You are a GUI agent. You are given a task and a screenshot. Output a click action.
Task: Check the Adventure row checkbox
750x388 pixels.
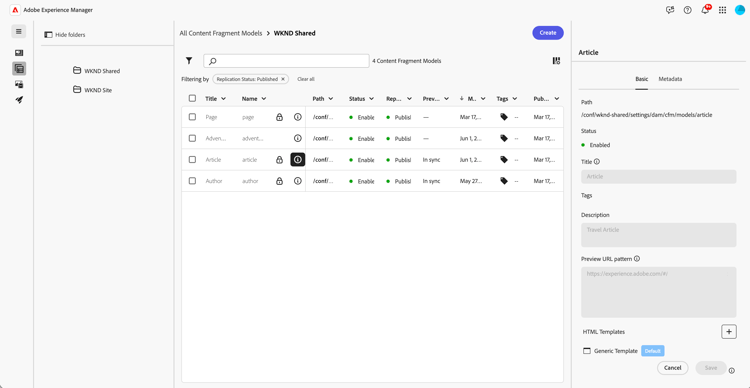[x=192, y=138]
